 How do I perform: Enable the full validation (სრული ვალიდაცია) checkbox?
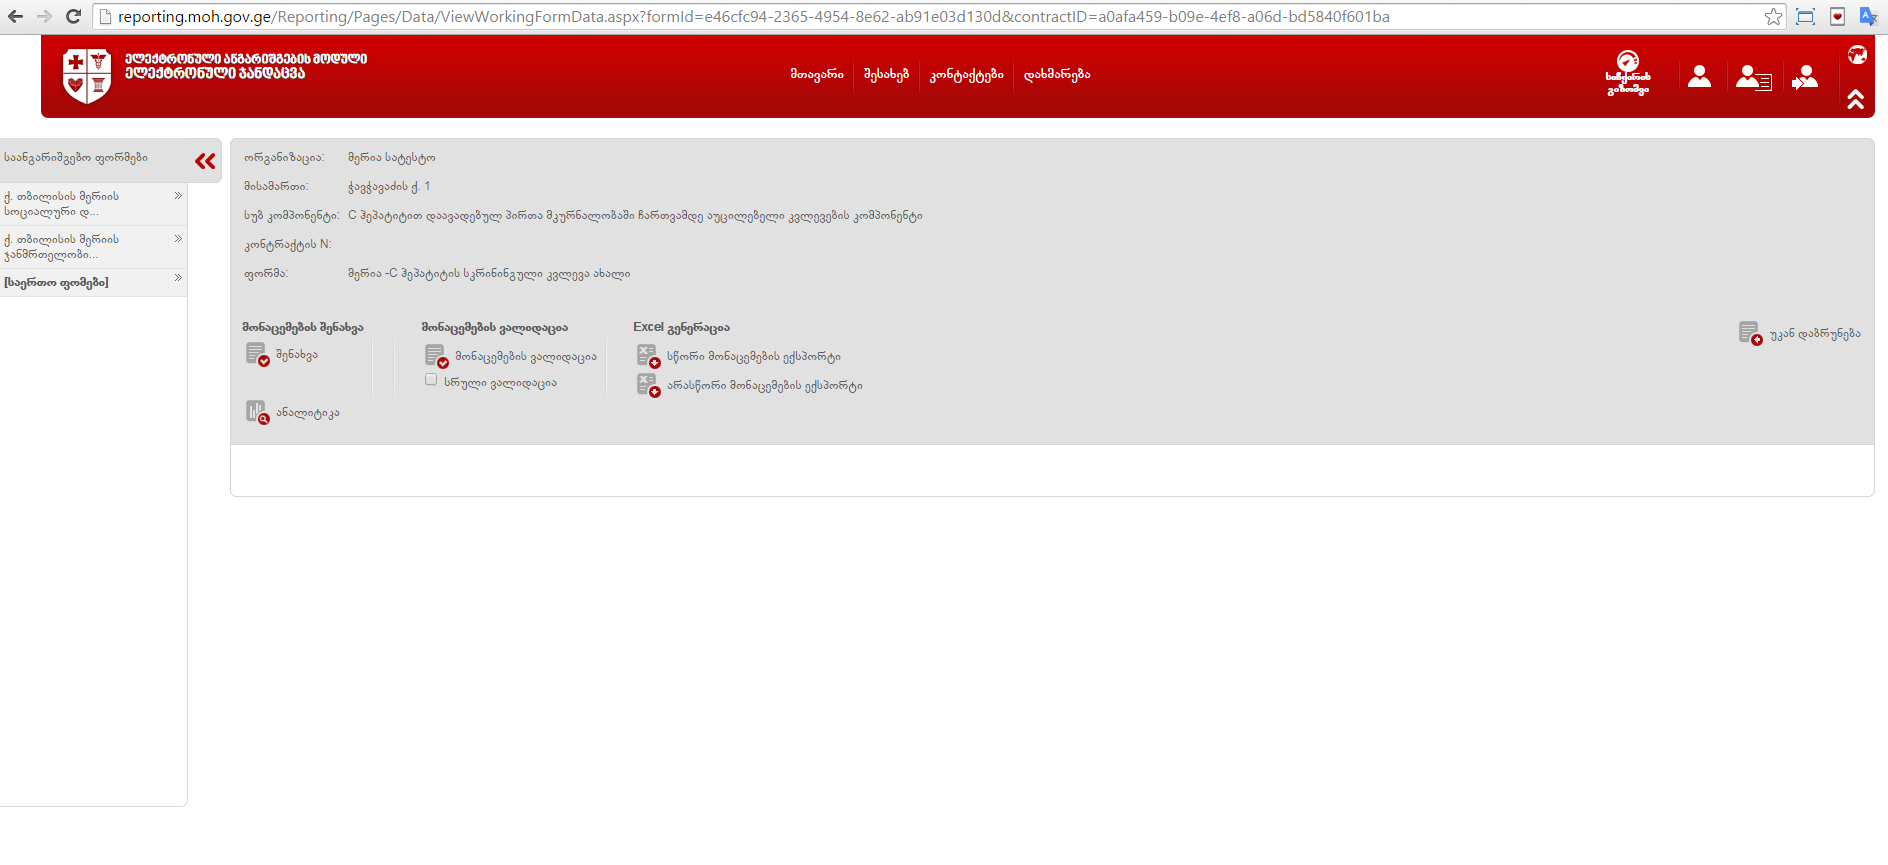point(431,380)
